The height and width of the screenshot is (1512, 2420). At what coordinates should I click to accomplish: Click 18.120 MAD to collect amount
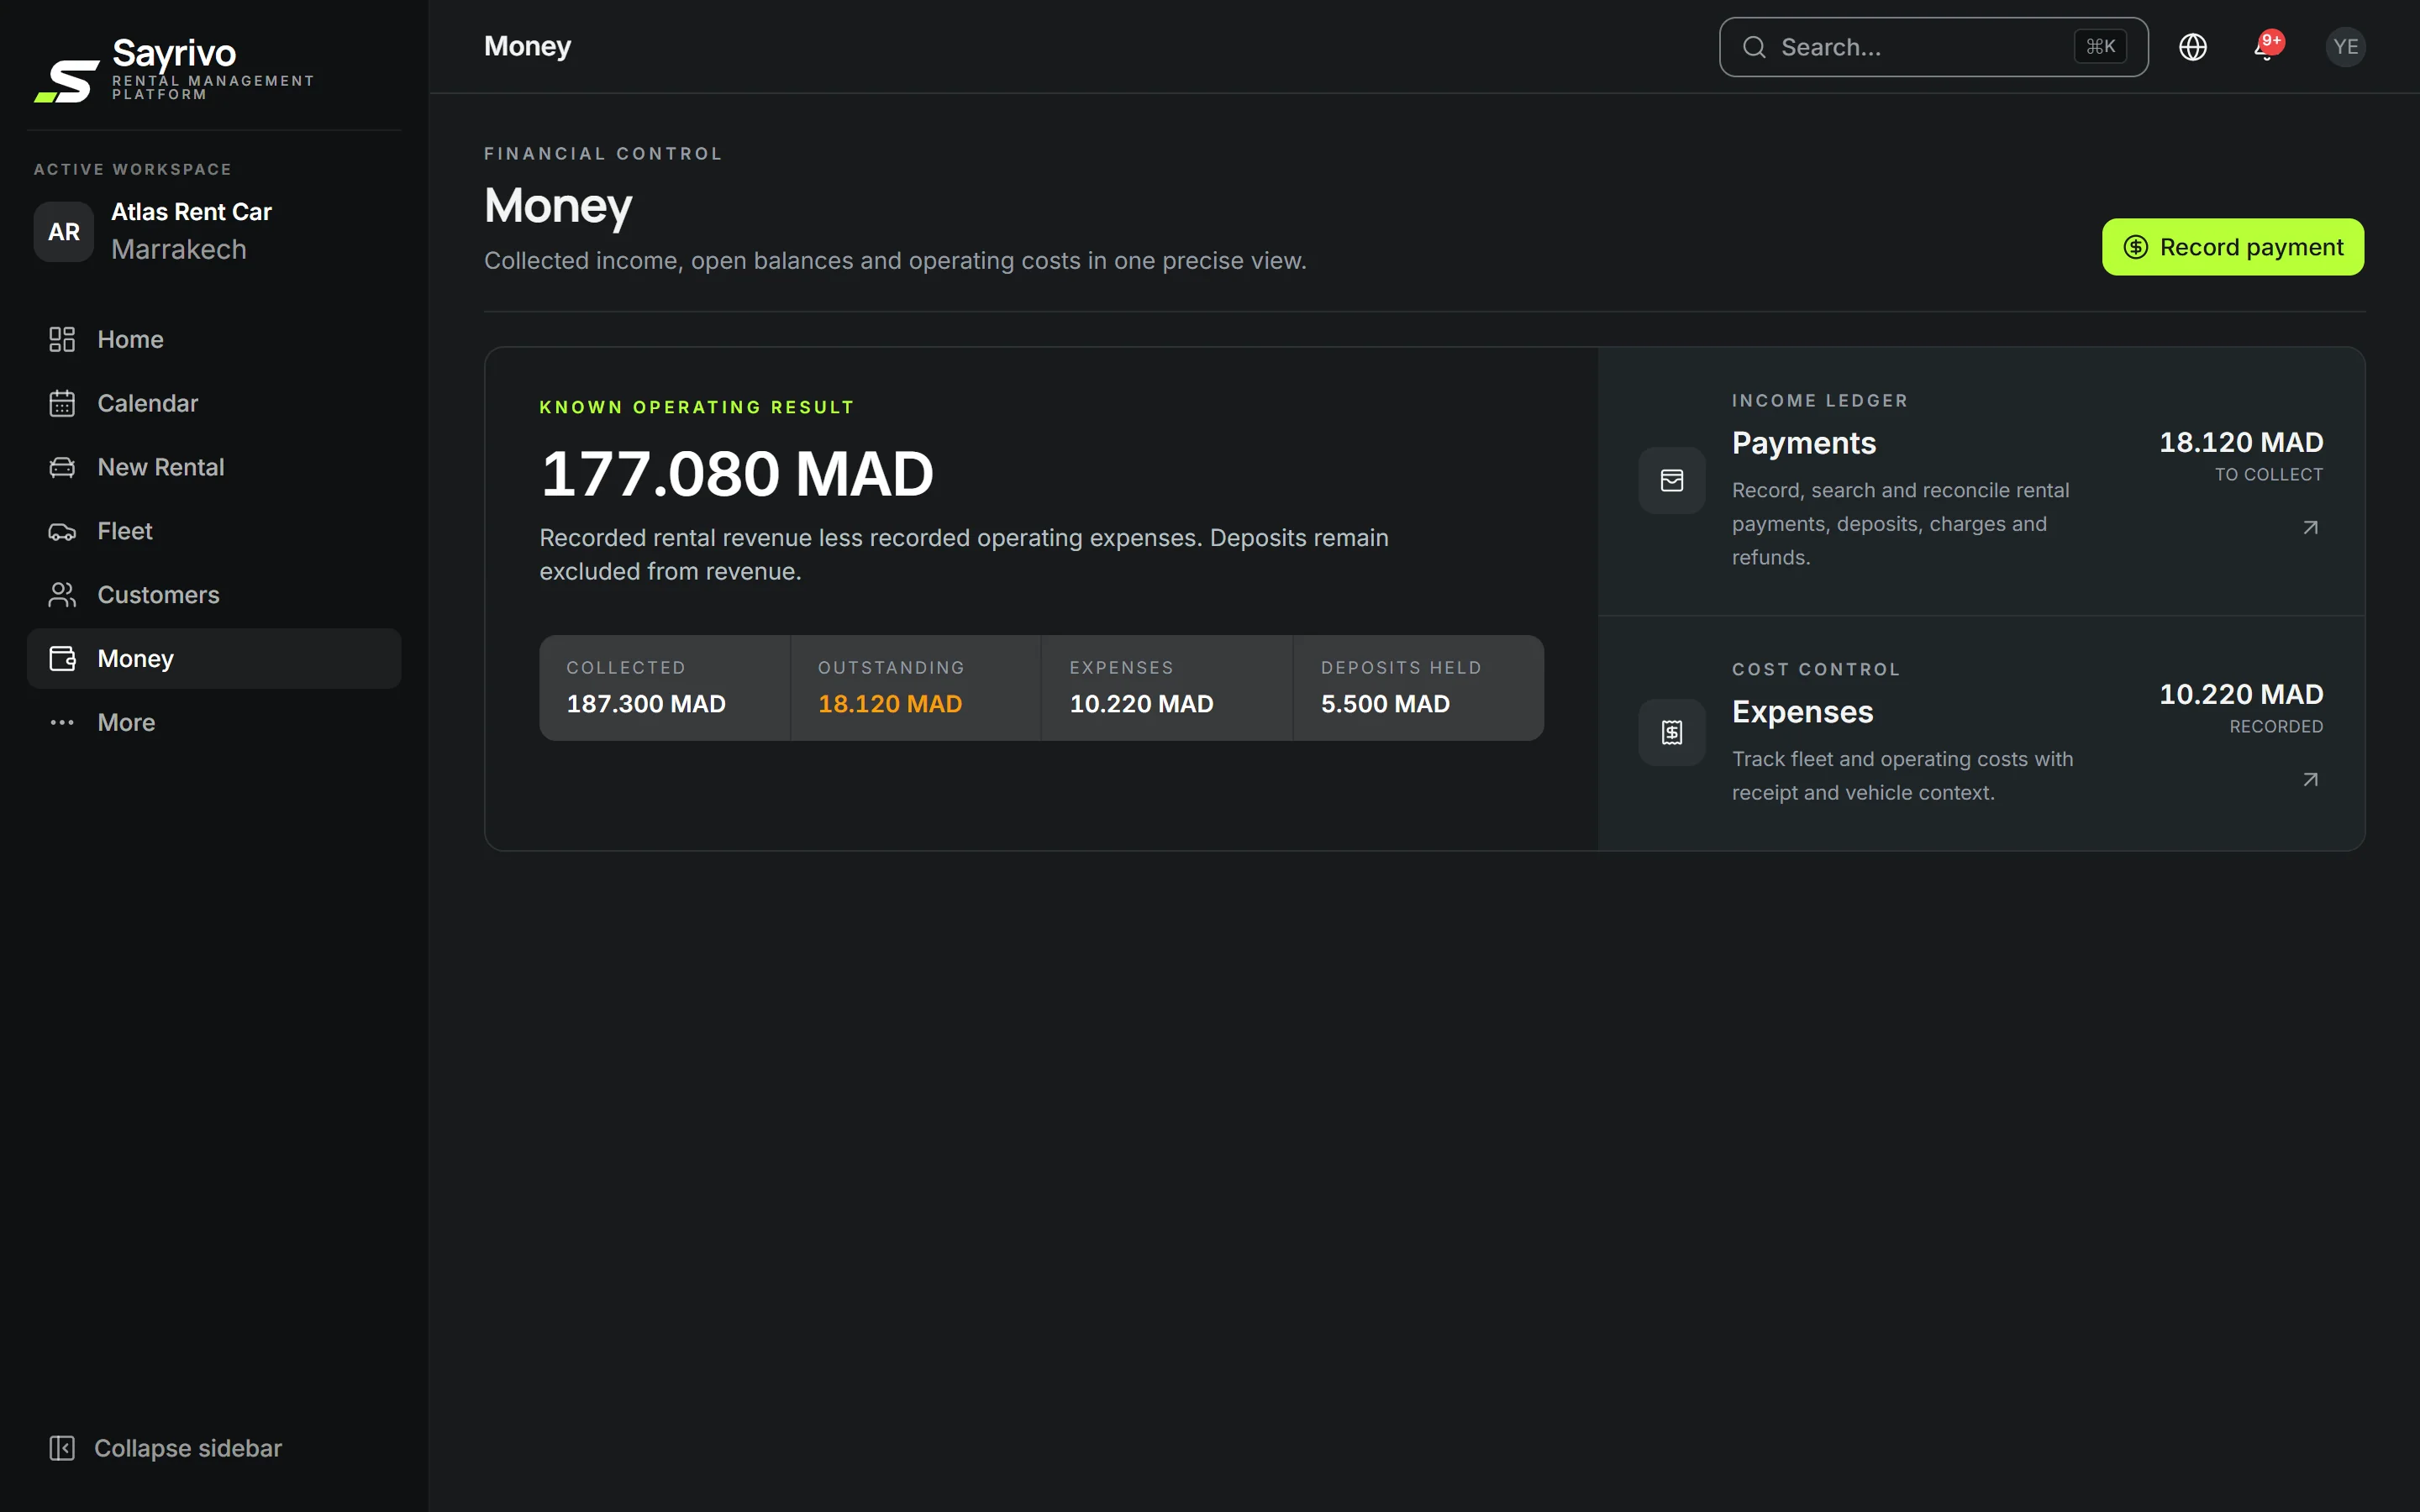2241,442
